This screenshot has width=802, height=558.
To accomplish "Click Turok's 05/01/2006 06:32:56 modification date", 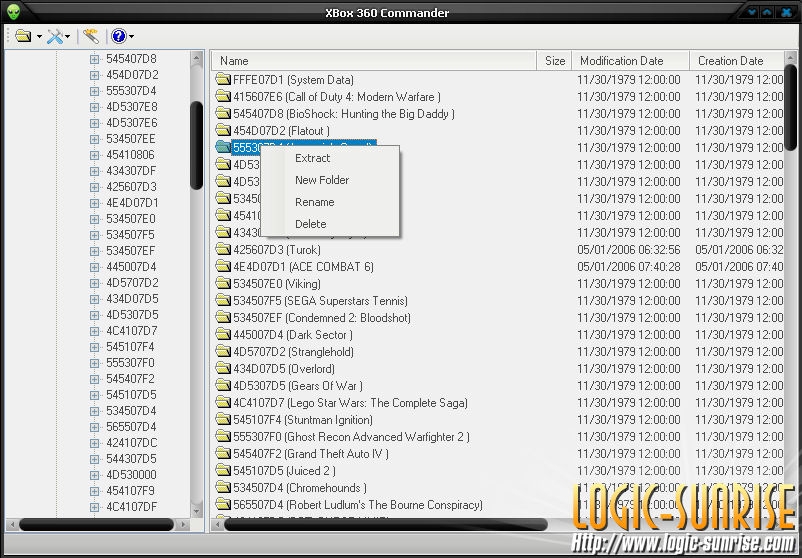I will coord(629,250).
